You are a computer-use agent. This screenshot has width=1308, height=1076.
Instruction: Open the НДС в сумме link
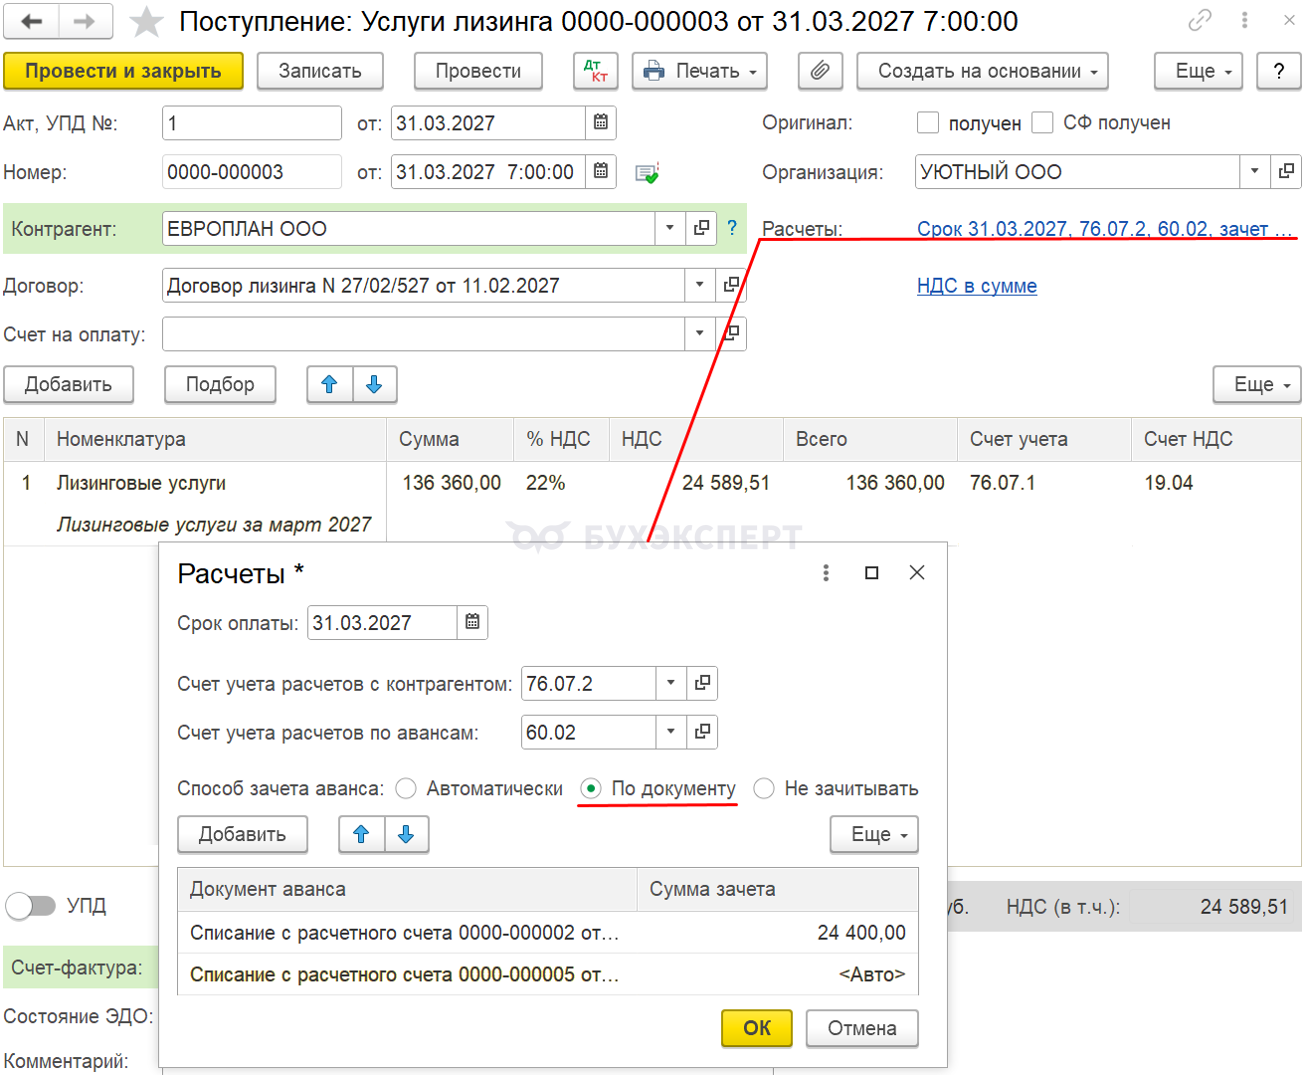click(x=977, y=286)
